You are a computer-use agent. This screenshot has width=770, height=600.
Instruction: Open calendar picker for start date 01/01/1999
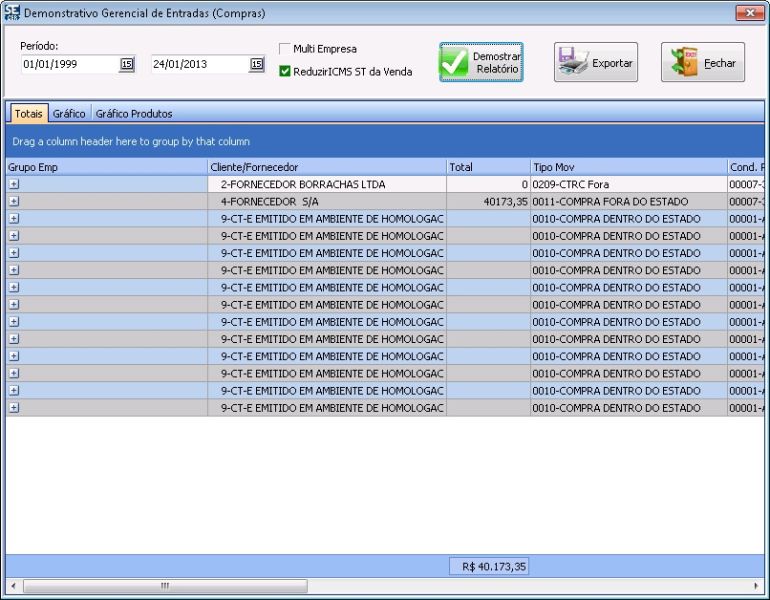pos(127,64)
